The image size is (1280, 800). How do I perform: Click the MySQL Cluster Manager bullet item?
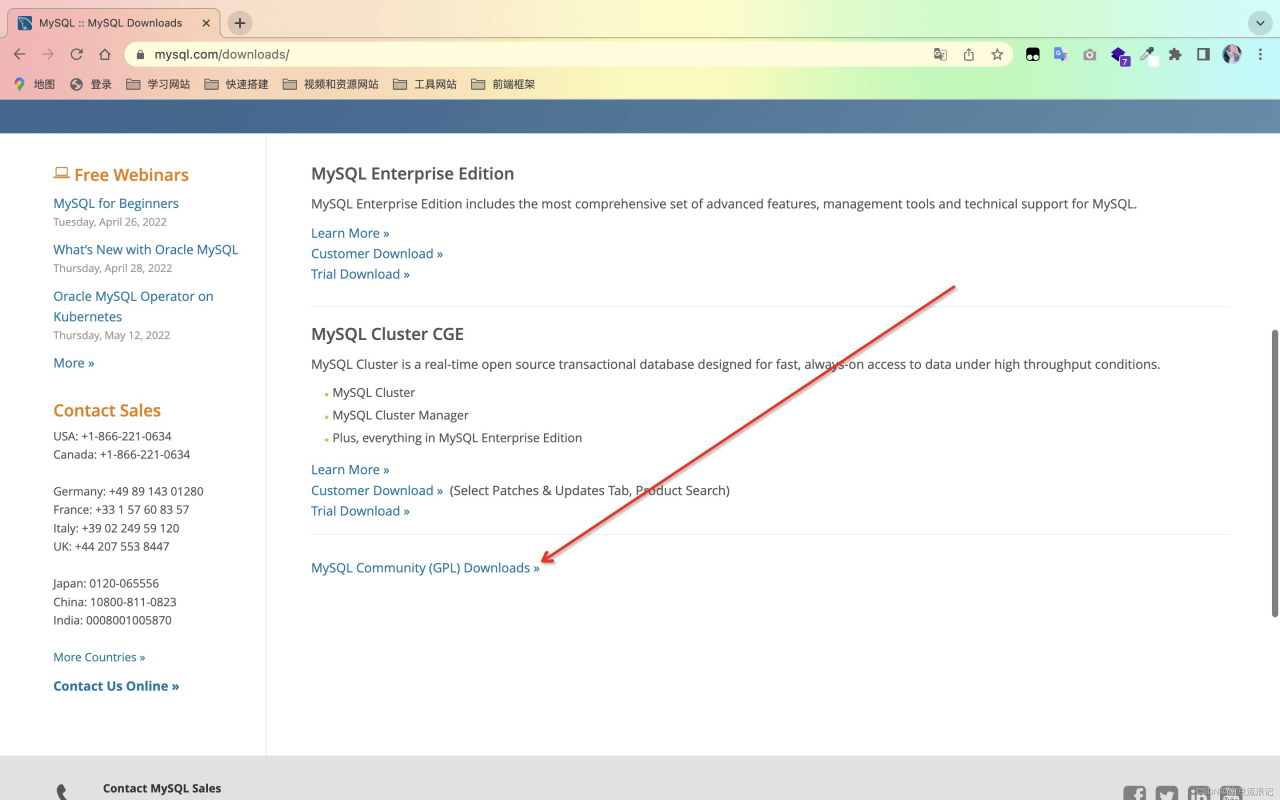pyautogui.click(x=400, y=415)
